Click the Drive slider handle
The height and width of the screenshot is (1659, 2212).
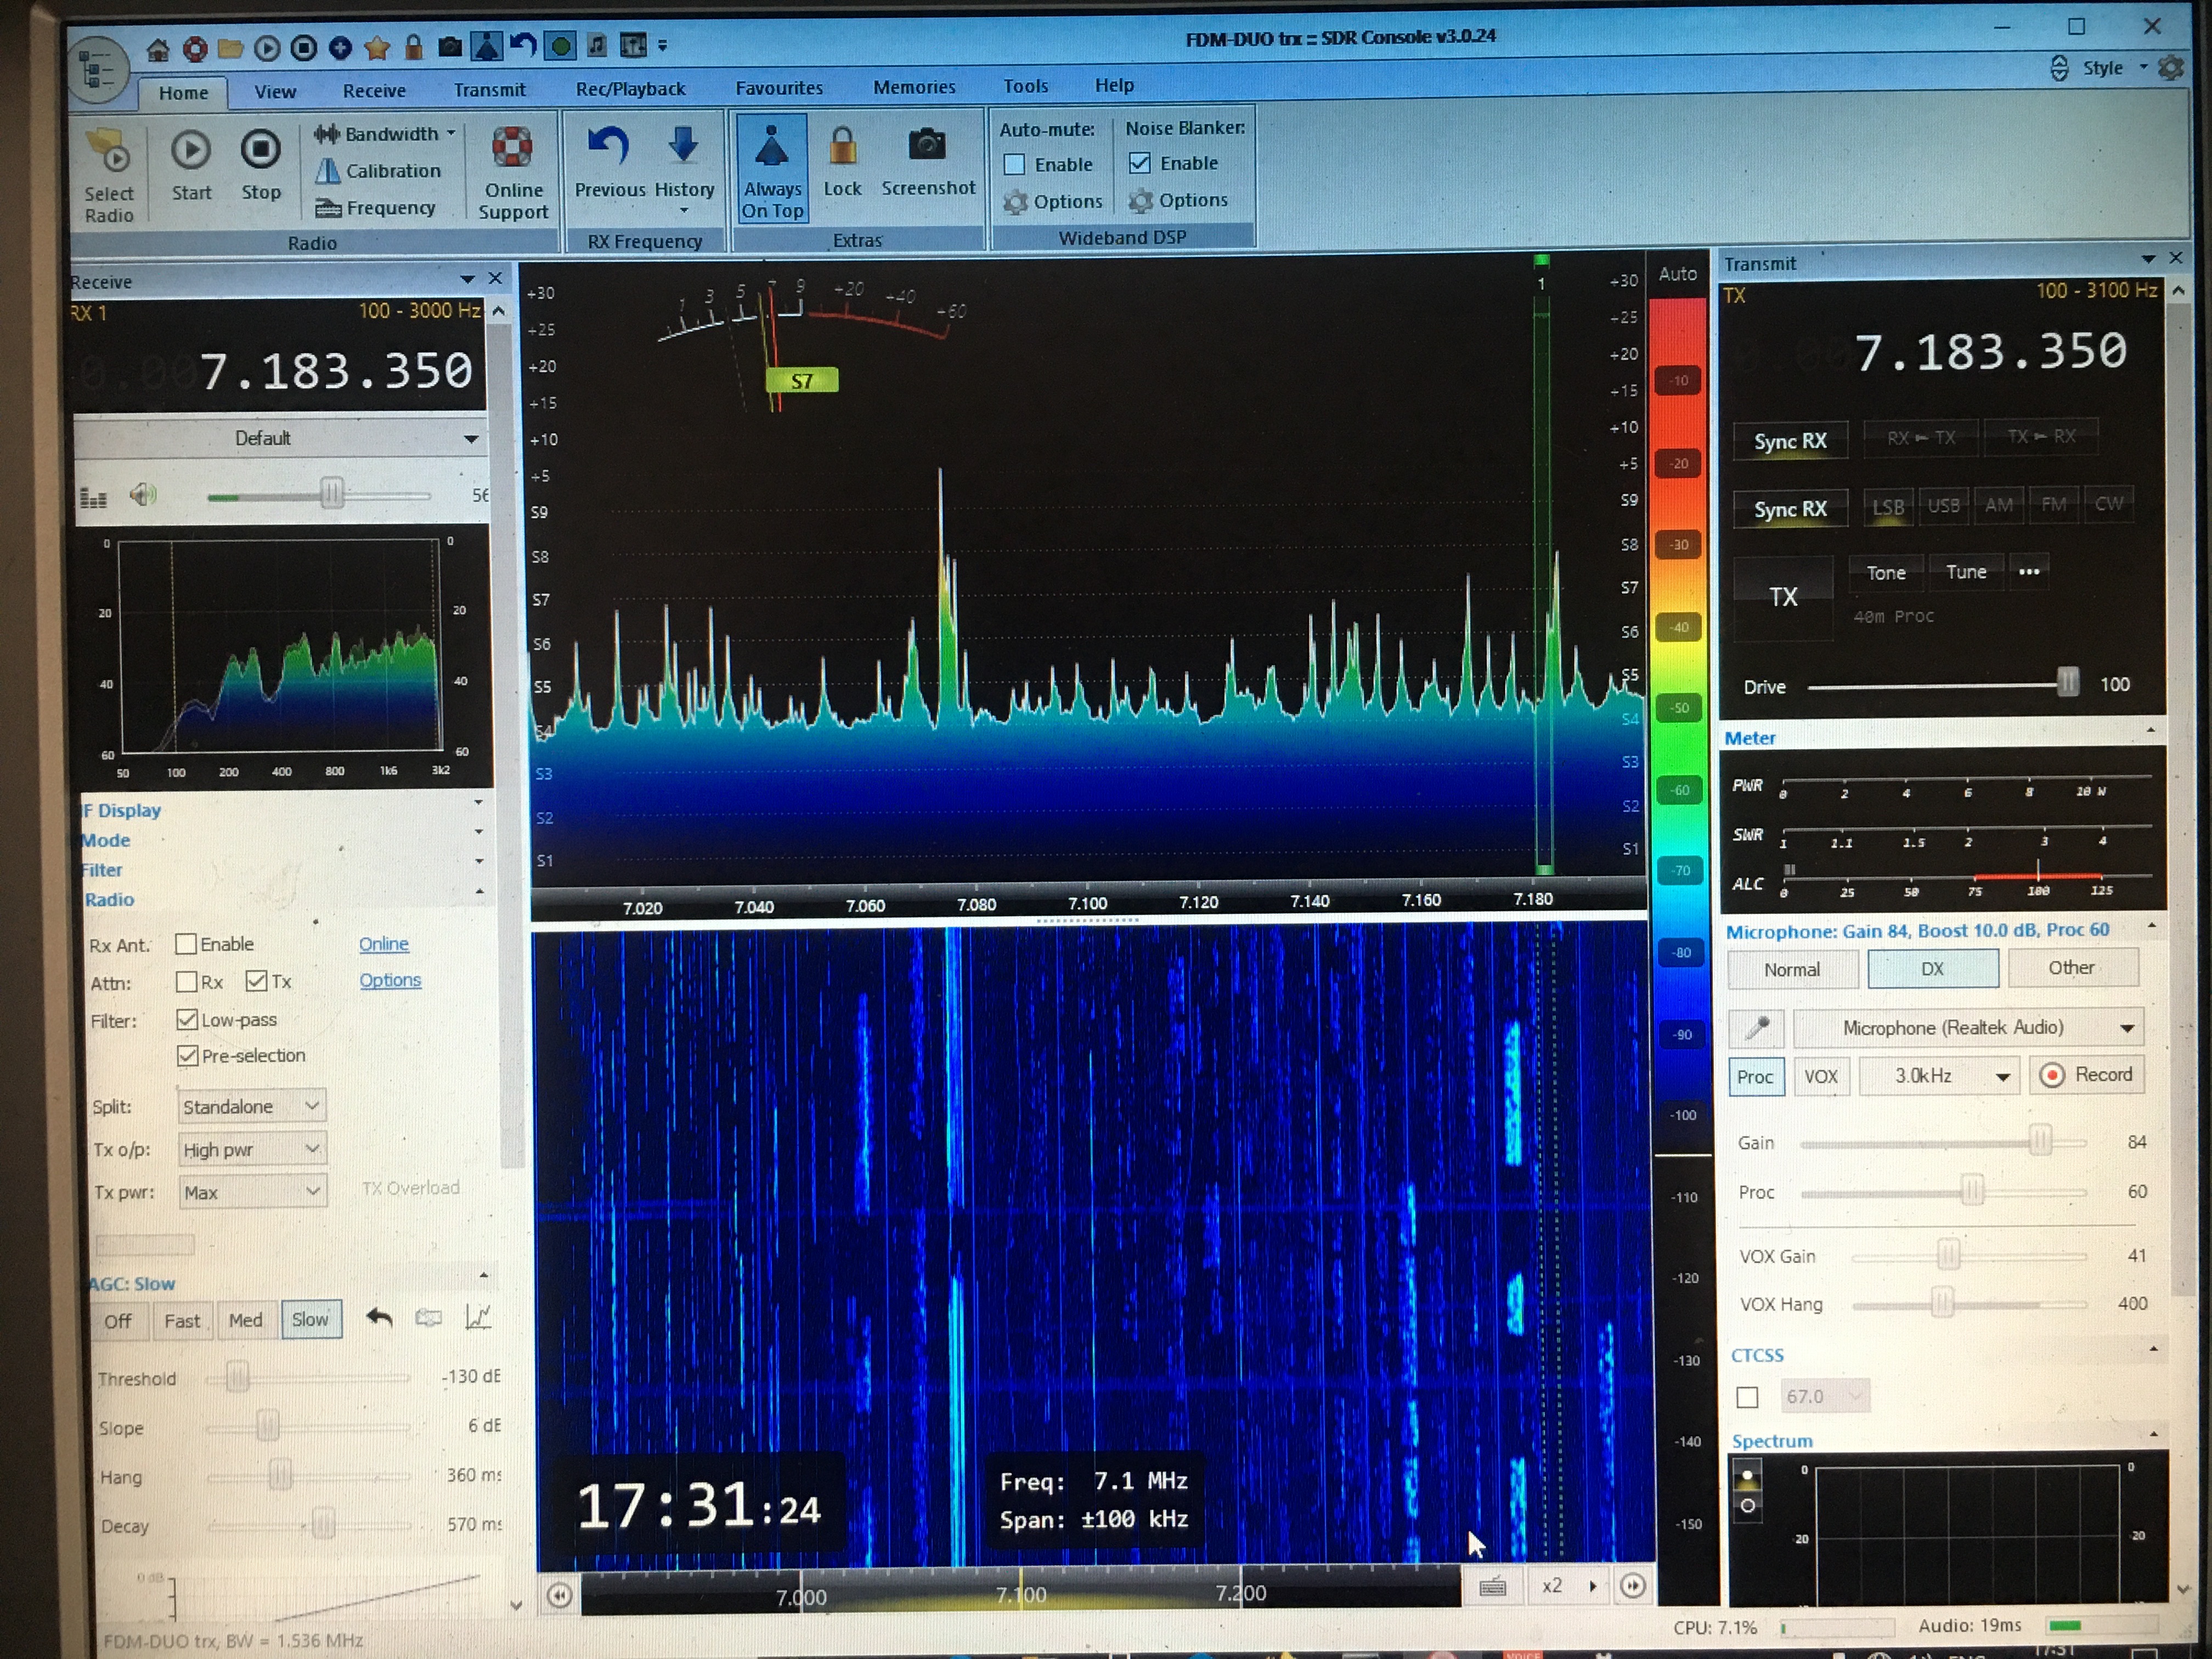tap(2067, 683)
